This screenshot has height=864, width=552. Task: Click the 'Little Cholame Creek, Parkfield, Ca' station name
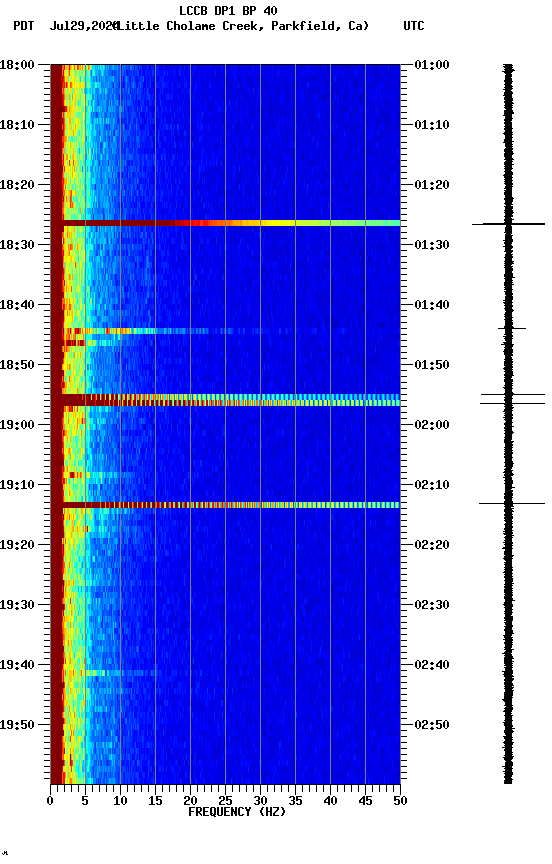click(x=242, y=26)
